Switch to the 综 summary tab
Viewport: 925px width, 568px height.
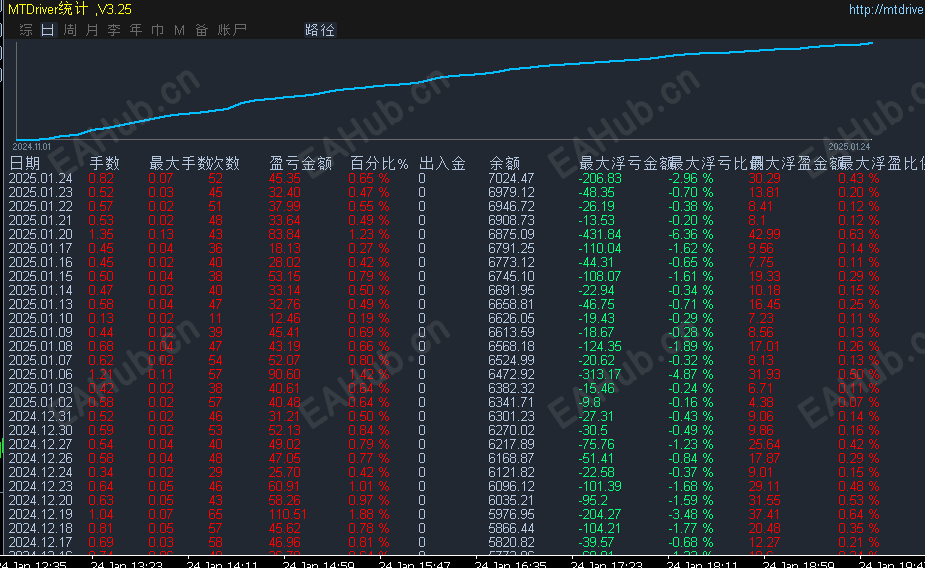[x=26, y=30]
